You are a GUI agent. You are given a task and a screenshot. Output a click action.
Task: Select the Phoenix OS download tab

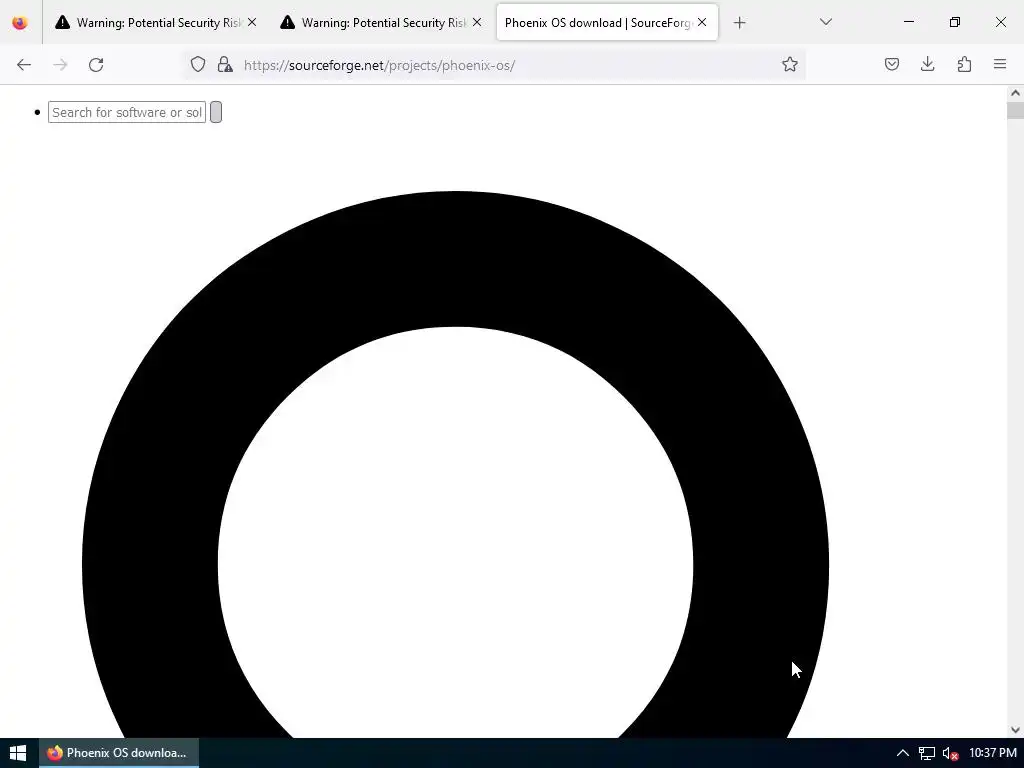(607, 23)
